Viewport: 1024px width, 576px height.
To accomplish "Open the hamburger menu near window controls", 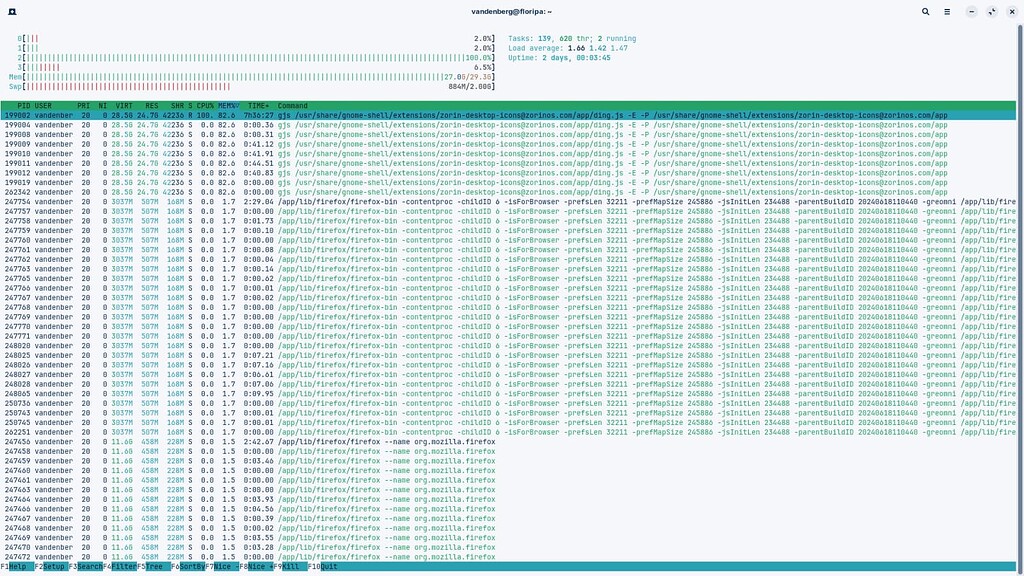I will tap(948, 11).
